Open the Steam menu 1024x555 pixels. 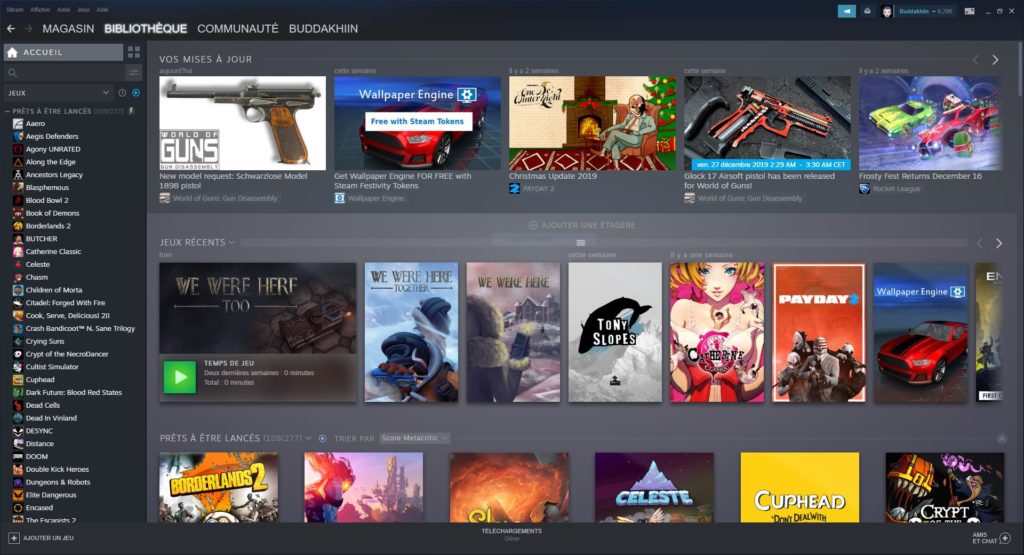(14, 10)
